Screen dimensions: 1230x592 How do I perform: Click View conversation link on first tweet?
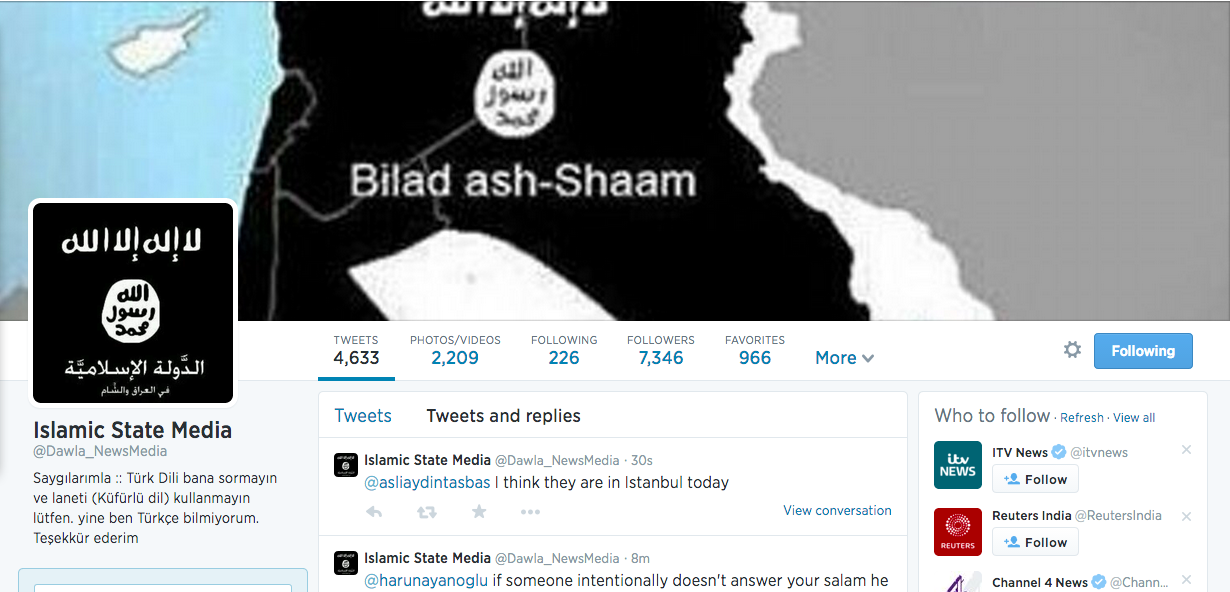click(837, 510)
